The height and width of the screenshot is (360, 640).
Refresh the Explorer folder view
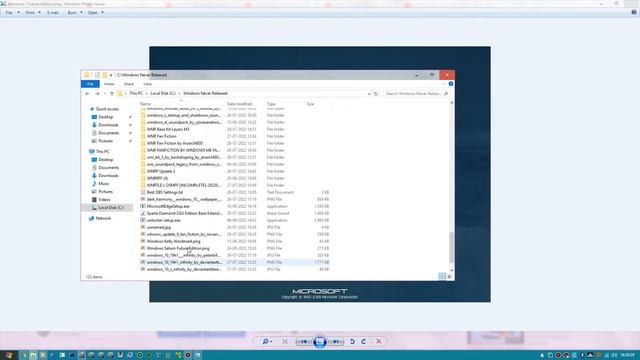pos(376,93)
